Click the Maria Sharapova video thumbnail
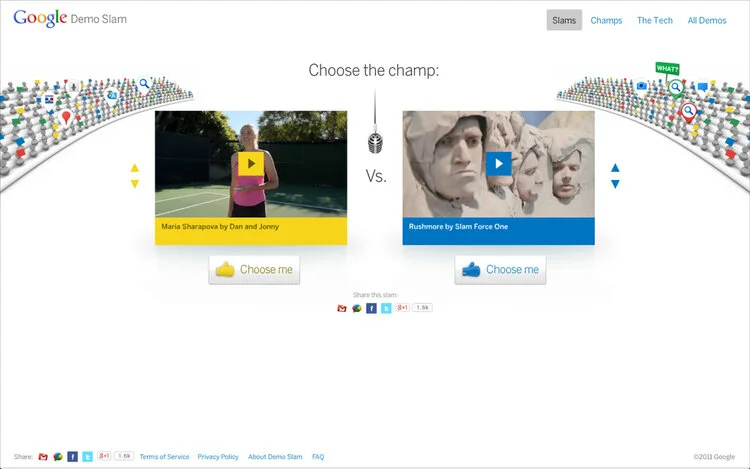The image size is (750, 469). 251,164
